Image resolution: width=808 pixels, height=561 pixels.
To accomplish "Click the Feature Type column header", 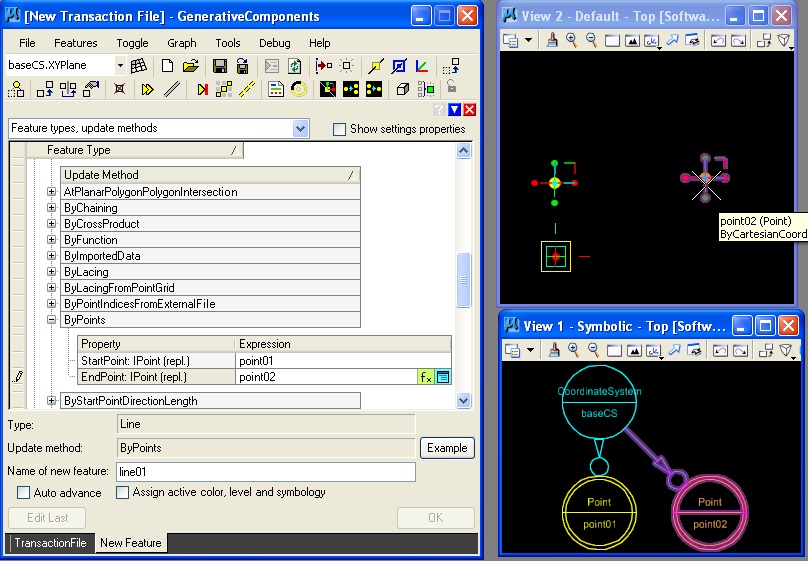I will 135,150.
